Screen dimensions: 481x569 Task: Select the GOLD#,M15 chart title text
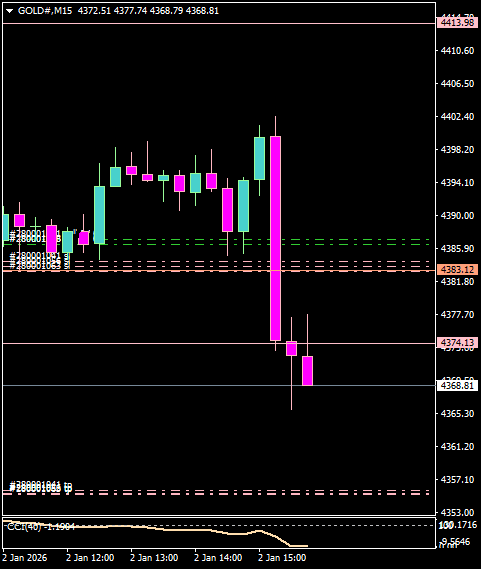pyautogui.click(x=45, y=11)
